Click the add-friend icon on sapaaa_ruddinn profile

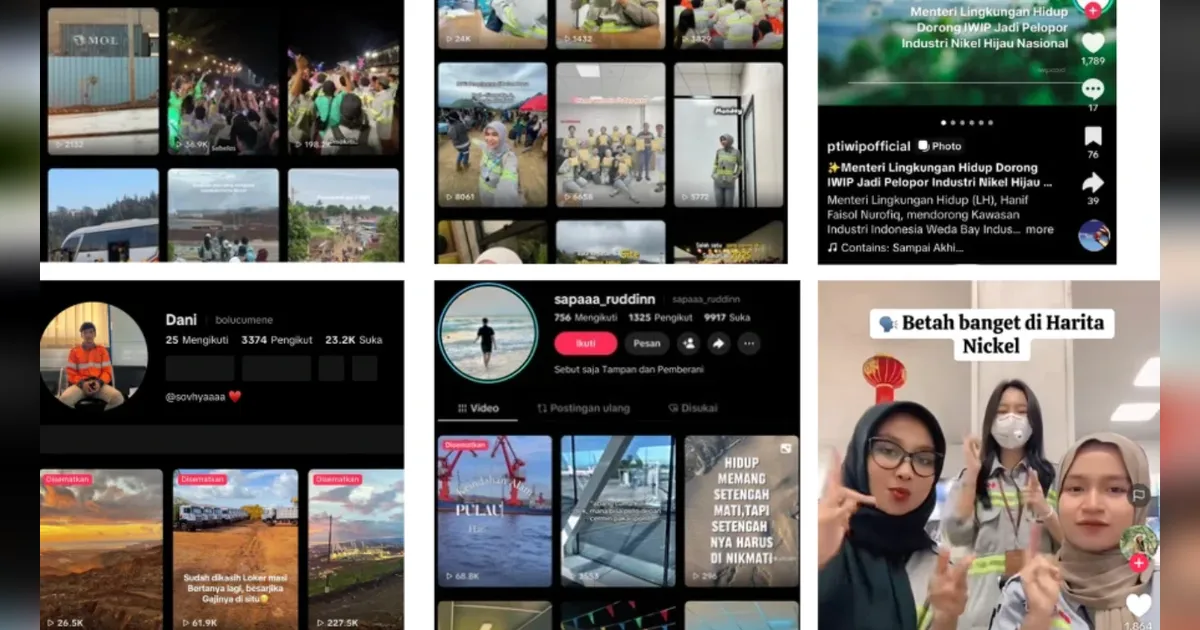point(689,343)
